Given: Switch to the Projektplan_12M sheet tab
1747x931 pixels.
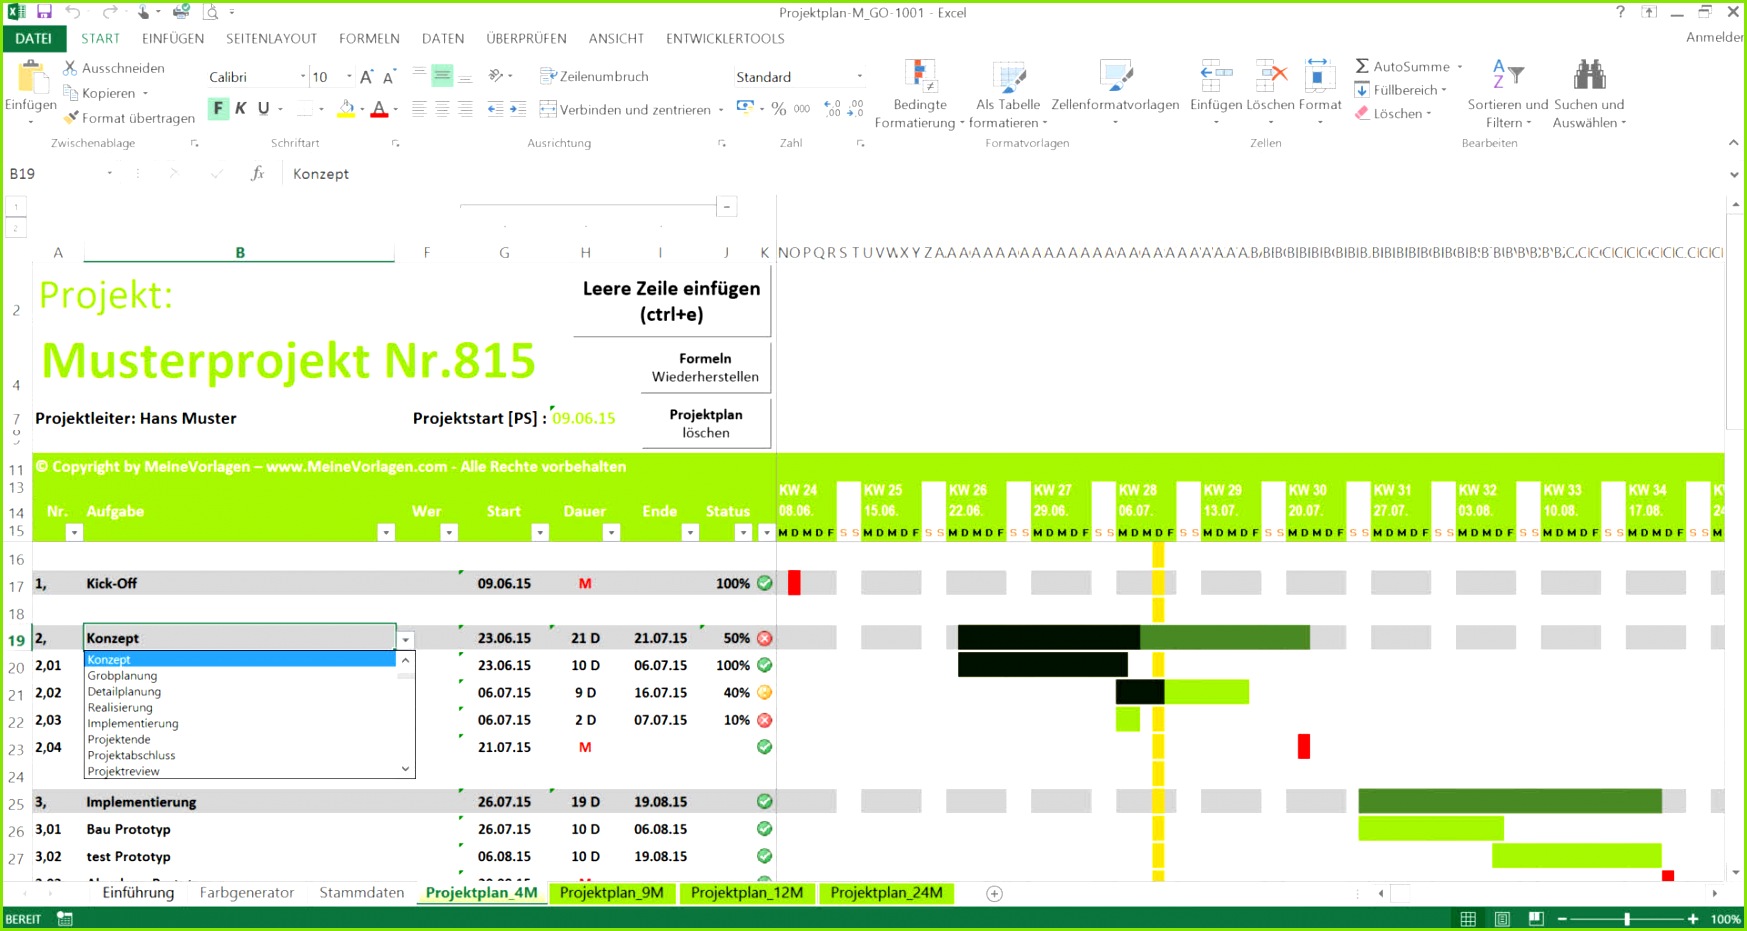Looking at the screenshot, I should click(748, 892).
